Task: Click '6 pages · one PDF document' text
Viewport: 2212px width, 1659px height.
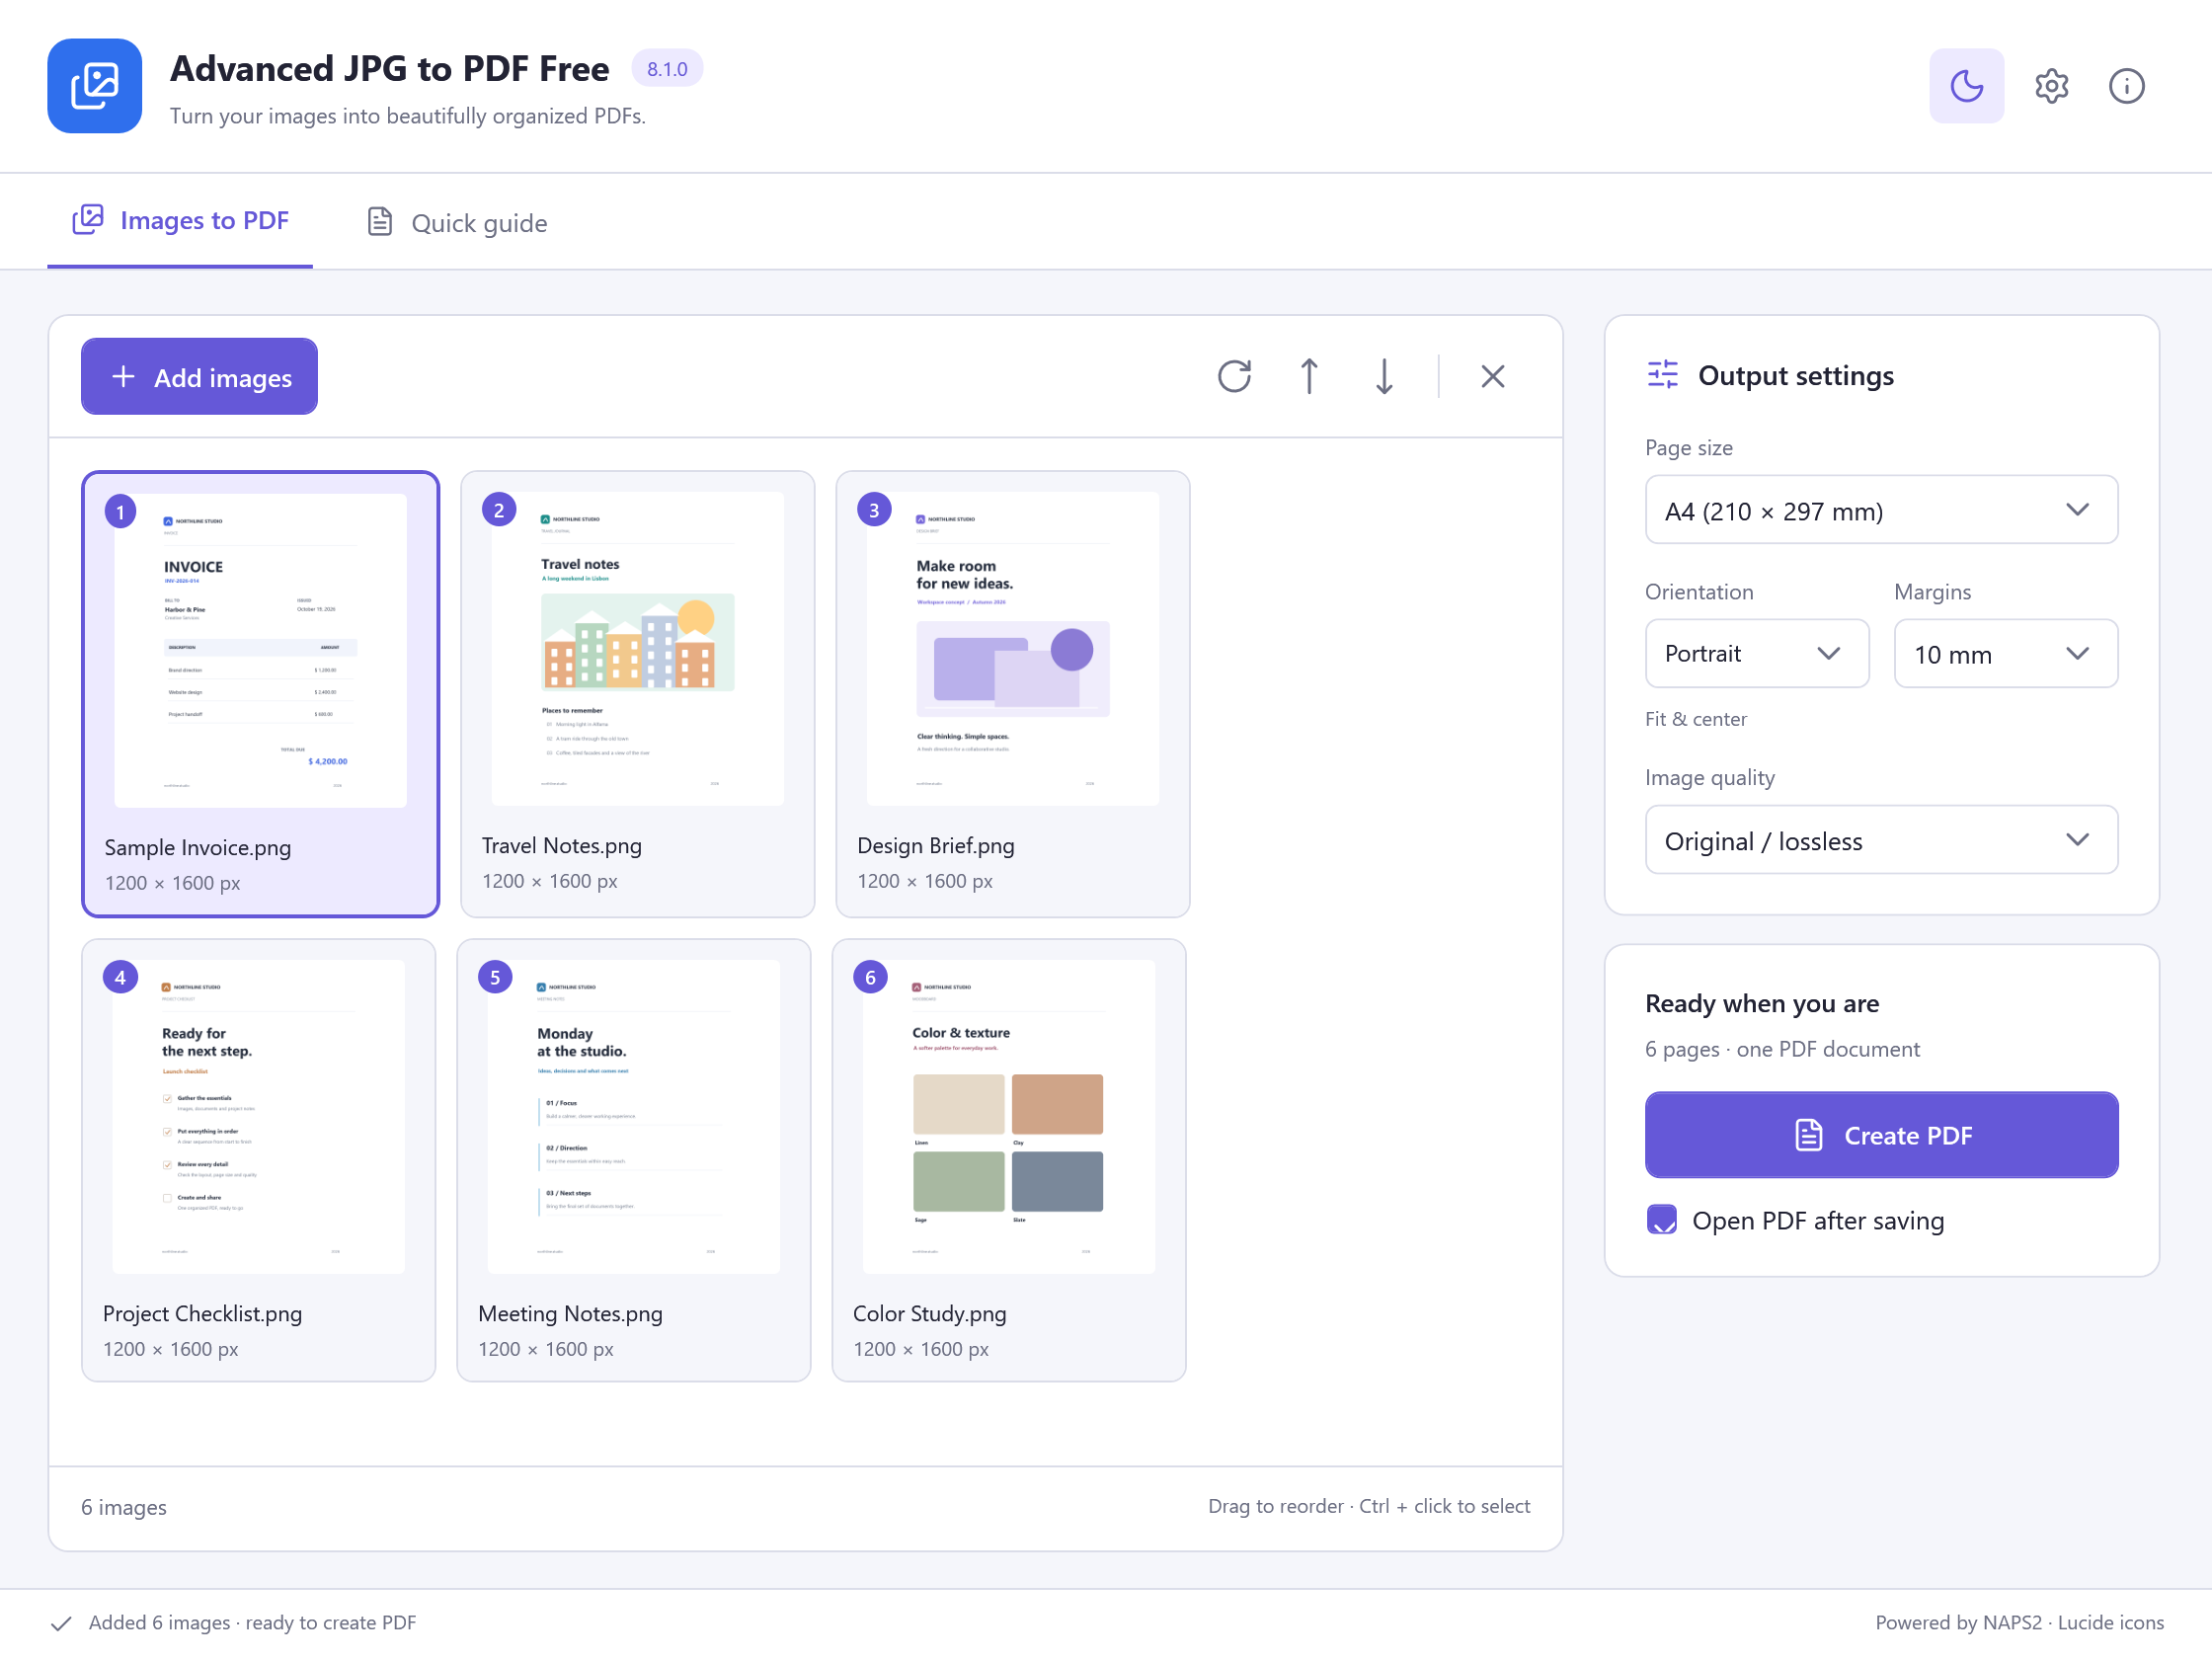Action: (1782, 1049)
